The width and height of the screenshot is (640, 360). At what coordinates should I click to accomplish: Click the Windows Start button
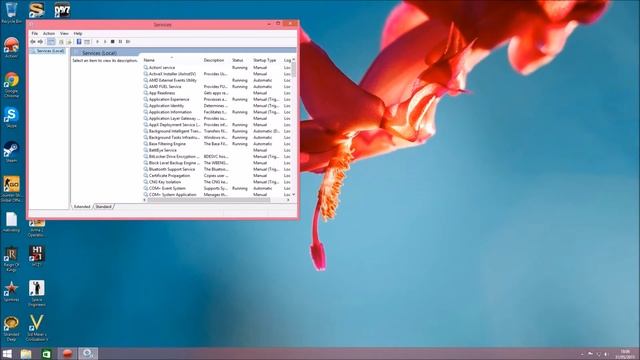point(7,353)
